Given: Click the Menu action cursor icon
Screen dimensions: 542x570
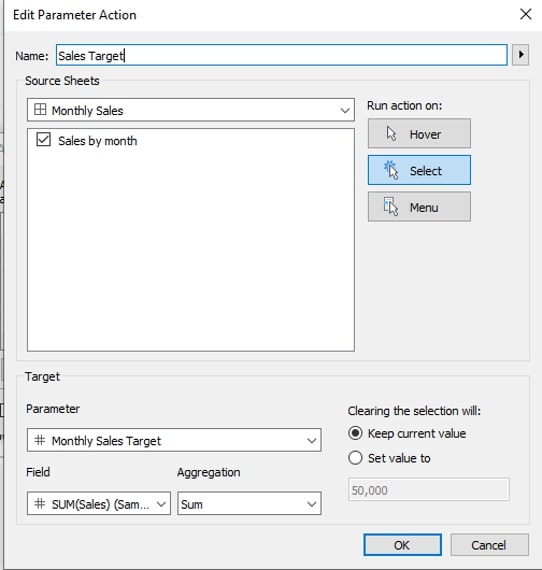Looking at the screenshot, I should coord(391,206).
